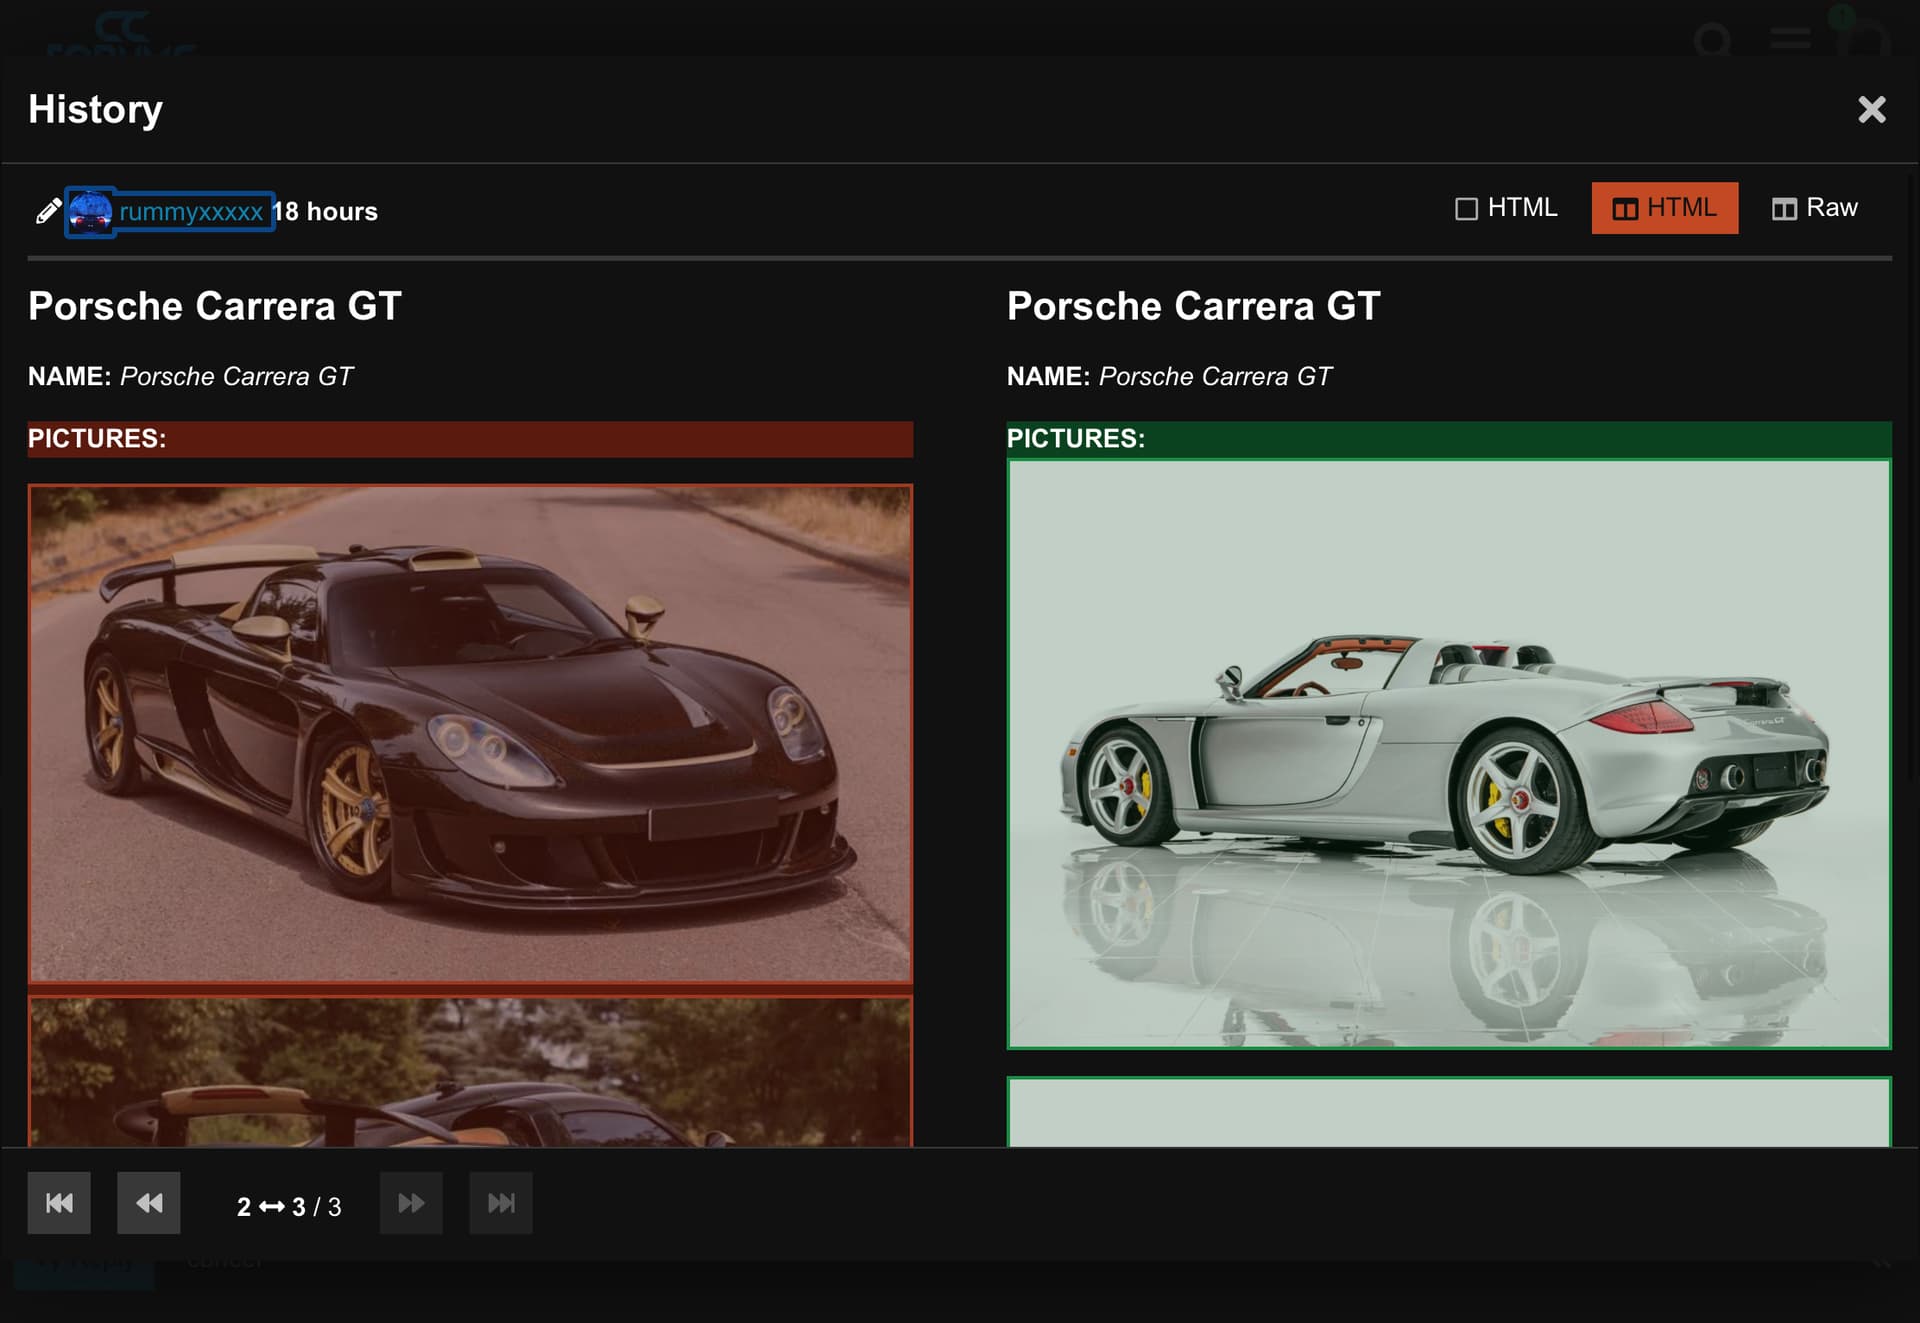Image resolution: width=1920 pixels, height=1323 pixels.
Task: Click the black Carrera GT removed image
Action: point(470,734)
